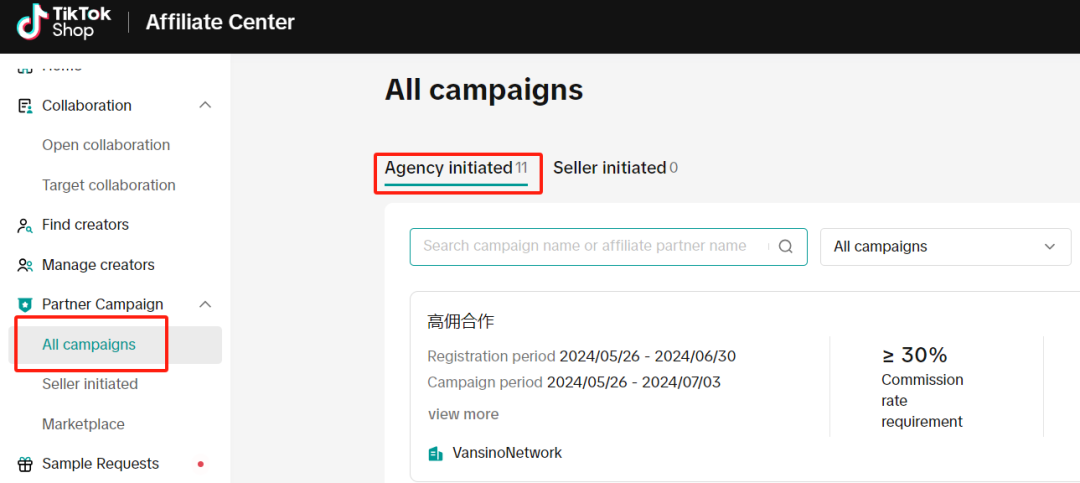Click the TikTok Shop logo
Viewport: 1080px width, 483px height.
(x=64, y=22)
